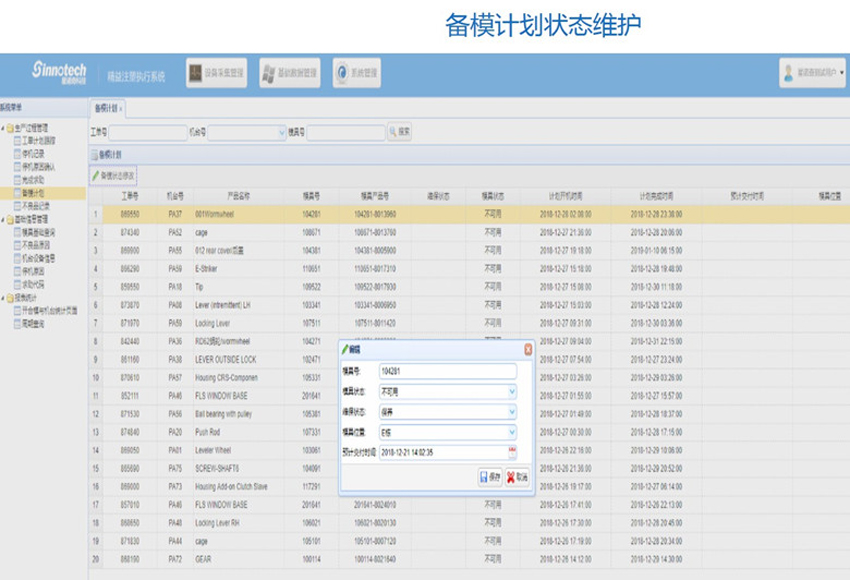Open the calendar picker for 预计交付时间

pos(512,452)
